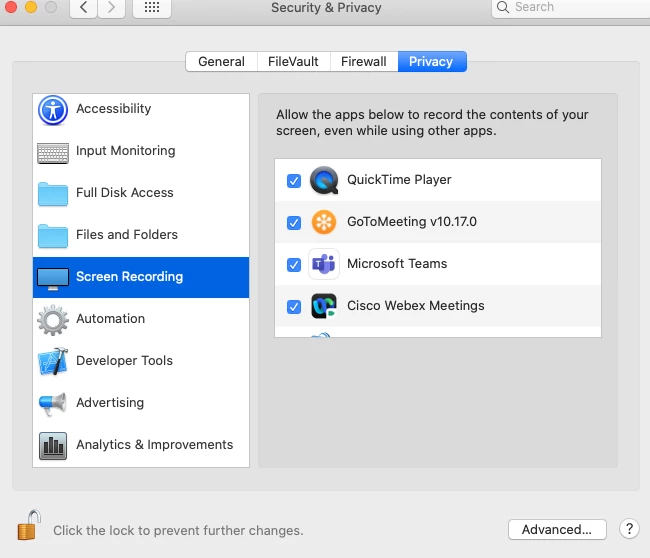Uncheck QuickTime Player screen recording permission
The image size is (650, 558).
(x=294, y=181)
